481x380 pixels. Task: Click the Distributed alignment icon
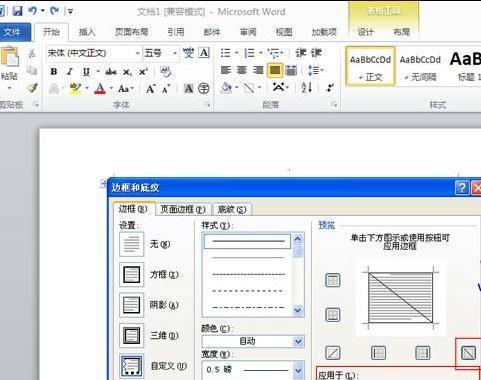(x=291, y=70)
